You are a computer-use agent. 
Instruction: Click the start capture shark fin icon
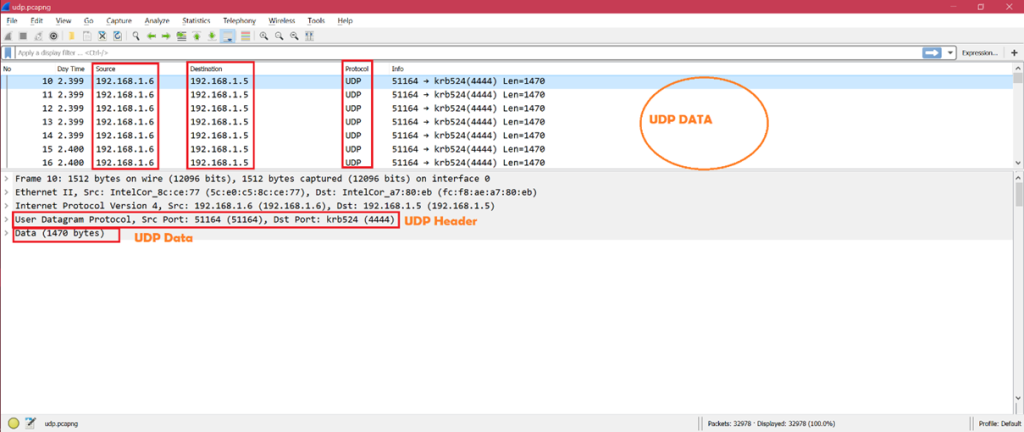[x=8, y=36]
